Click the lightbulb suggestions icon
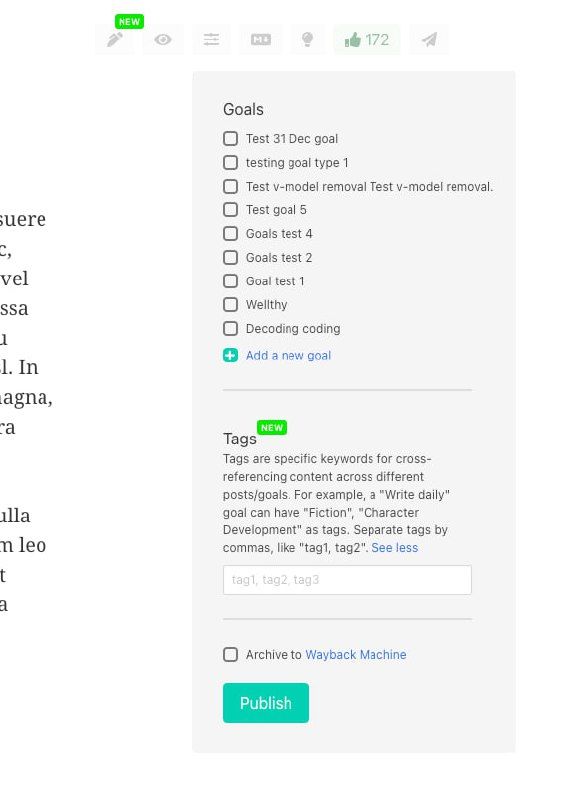The height and width of the screenshot is (800, 578). [307, 40]
